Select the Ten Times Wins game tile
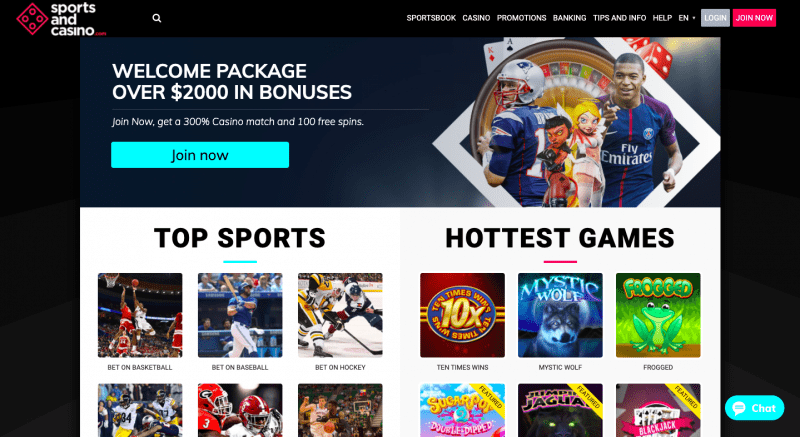The height and width of the screenshot is (437, 800). (462, 315)
